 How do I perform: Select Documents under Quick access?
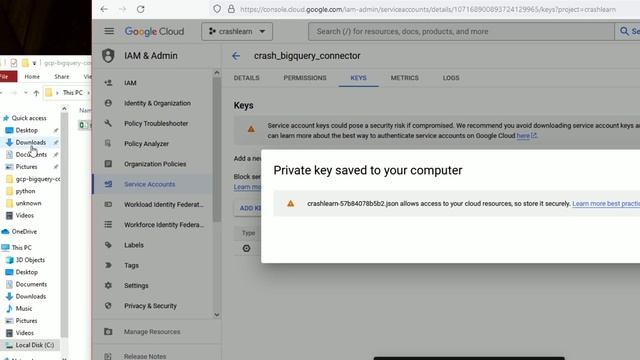pyautogui.click(x=31, y=155)
